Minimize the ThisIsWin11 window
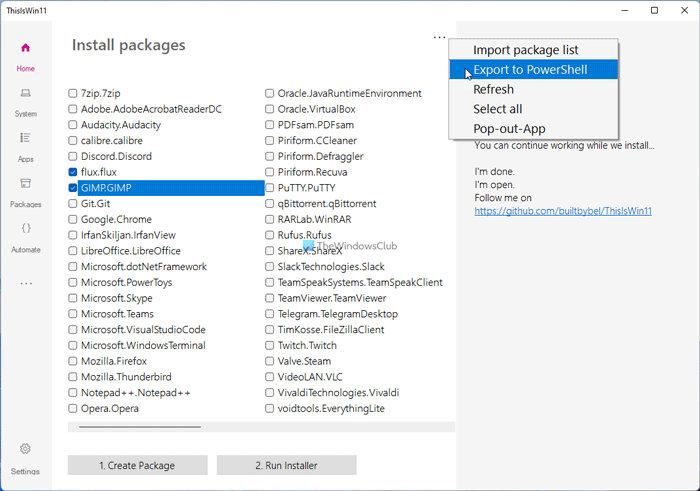 (x=625, y=10)
